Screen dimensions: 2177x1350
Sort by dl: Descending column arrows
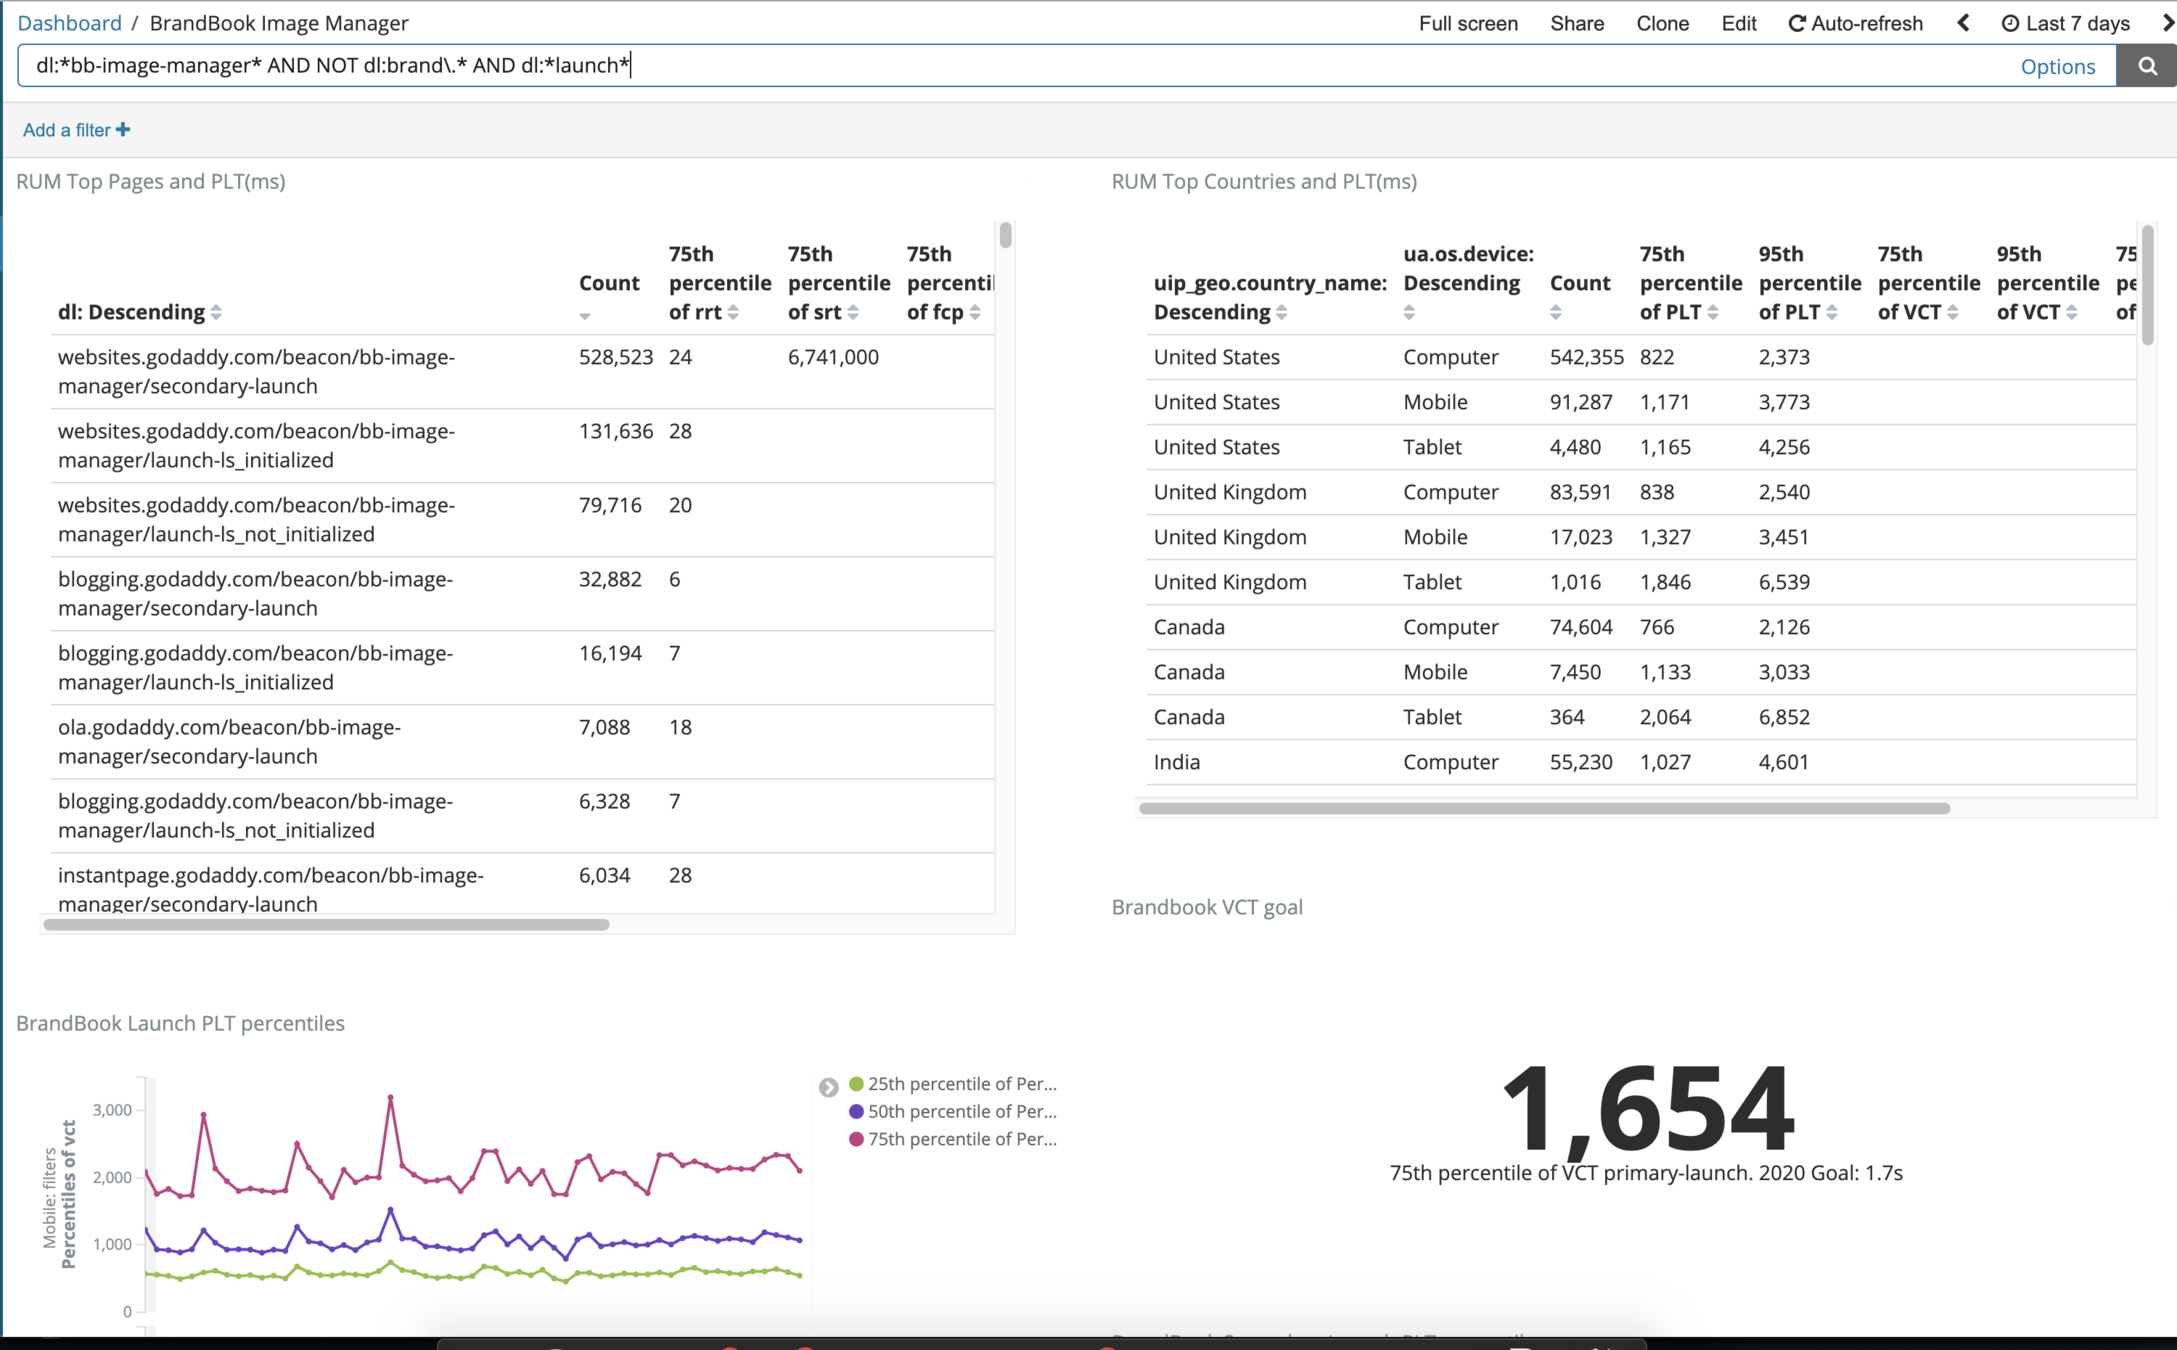click(x=216, y=312)
